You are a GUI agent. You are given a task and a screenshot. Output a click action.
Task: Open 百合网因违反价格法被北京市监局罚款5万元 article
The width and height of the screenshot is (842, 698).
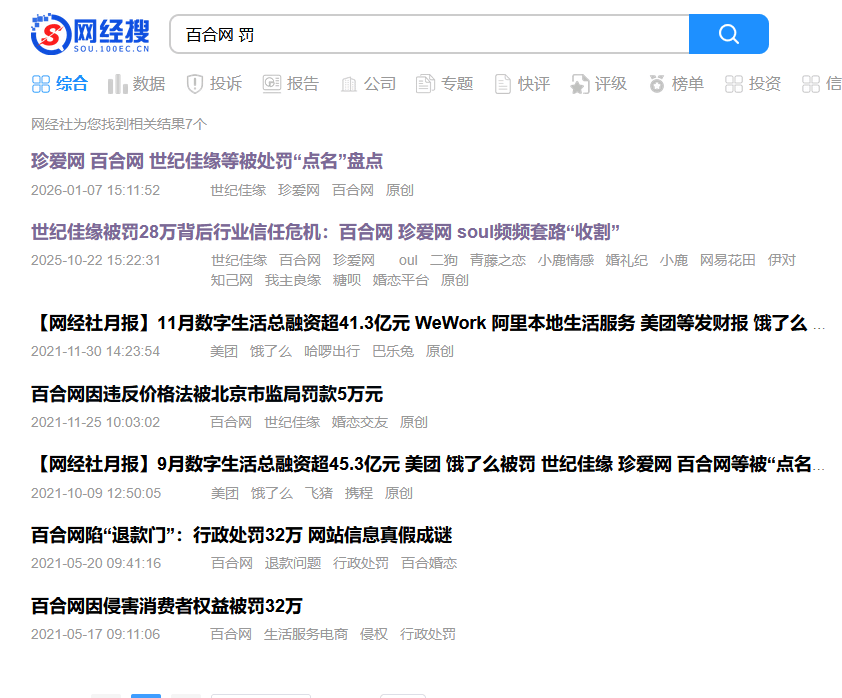207,394
